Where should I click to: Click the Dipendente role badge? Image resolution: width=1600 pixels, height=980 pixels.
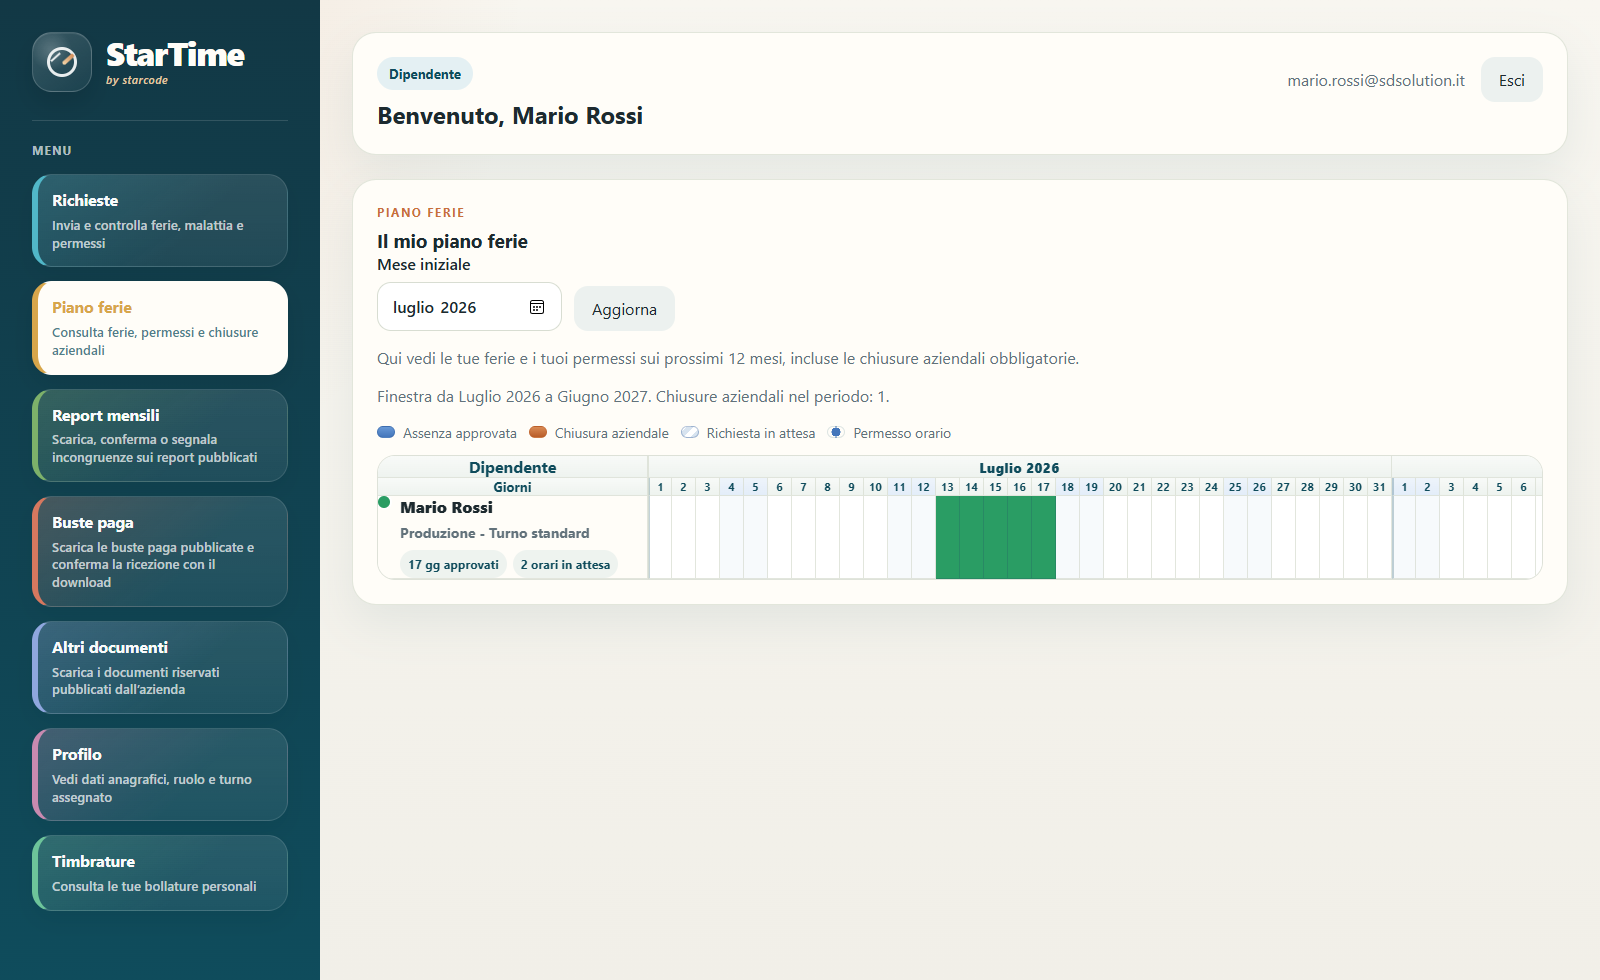(x=425, y=74)
